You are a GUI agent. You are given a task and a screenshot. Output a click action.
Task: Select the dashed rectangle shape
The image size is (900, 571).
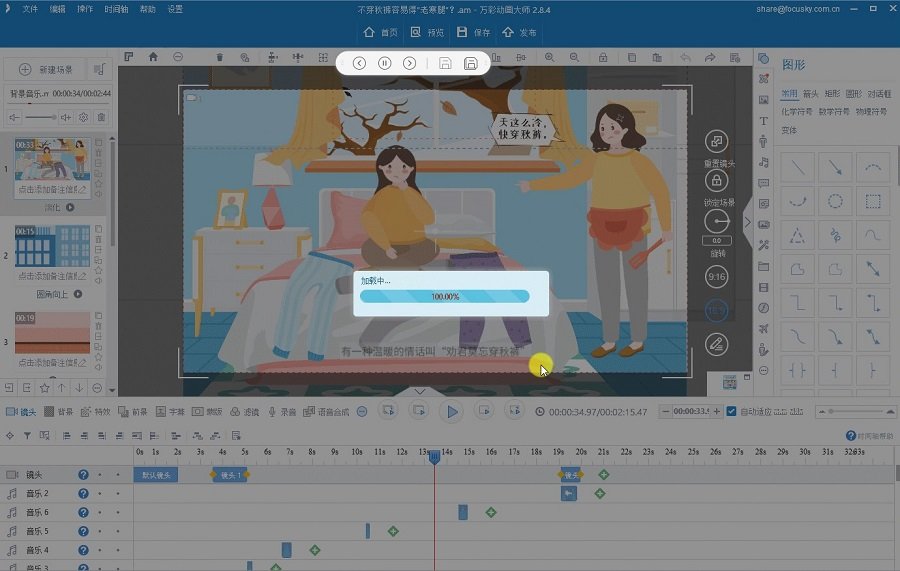(872, 201)
